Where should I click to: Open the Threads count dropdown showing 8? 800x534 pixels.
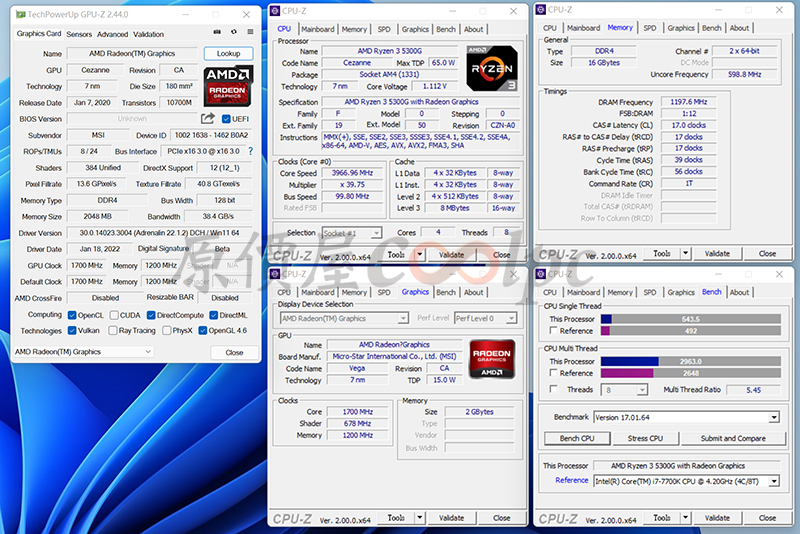(x=624, y=390)
